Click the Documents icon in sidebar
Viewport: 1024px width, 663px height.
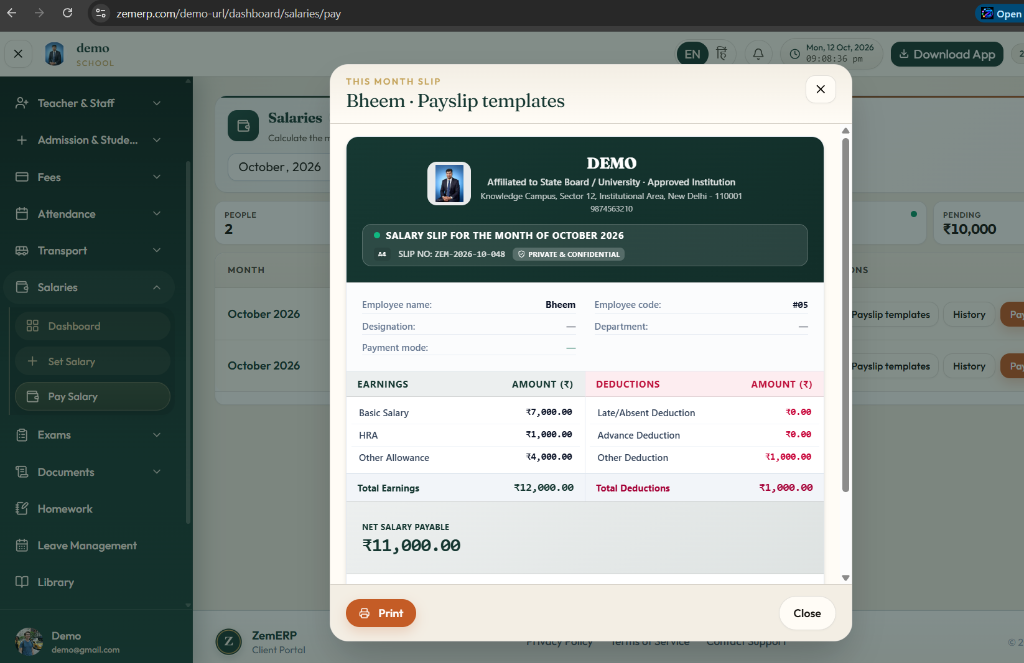point(22,472)
